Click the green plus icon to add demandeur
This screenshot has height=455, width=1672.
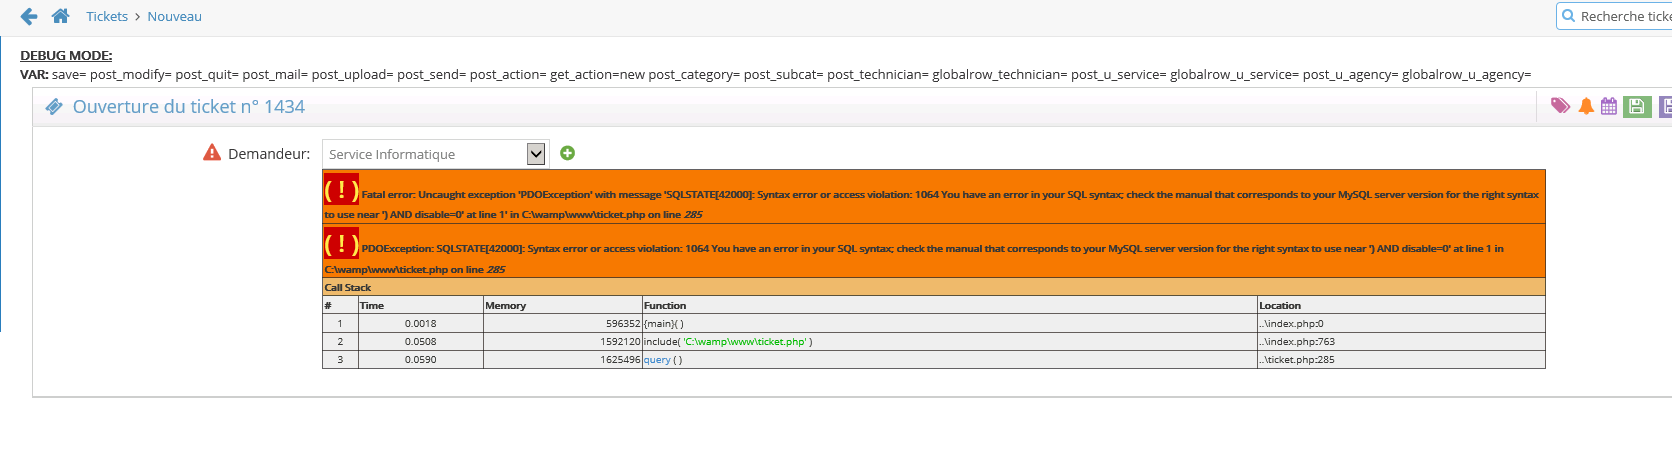(x=568, y=153)
